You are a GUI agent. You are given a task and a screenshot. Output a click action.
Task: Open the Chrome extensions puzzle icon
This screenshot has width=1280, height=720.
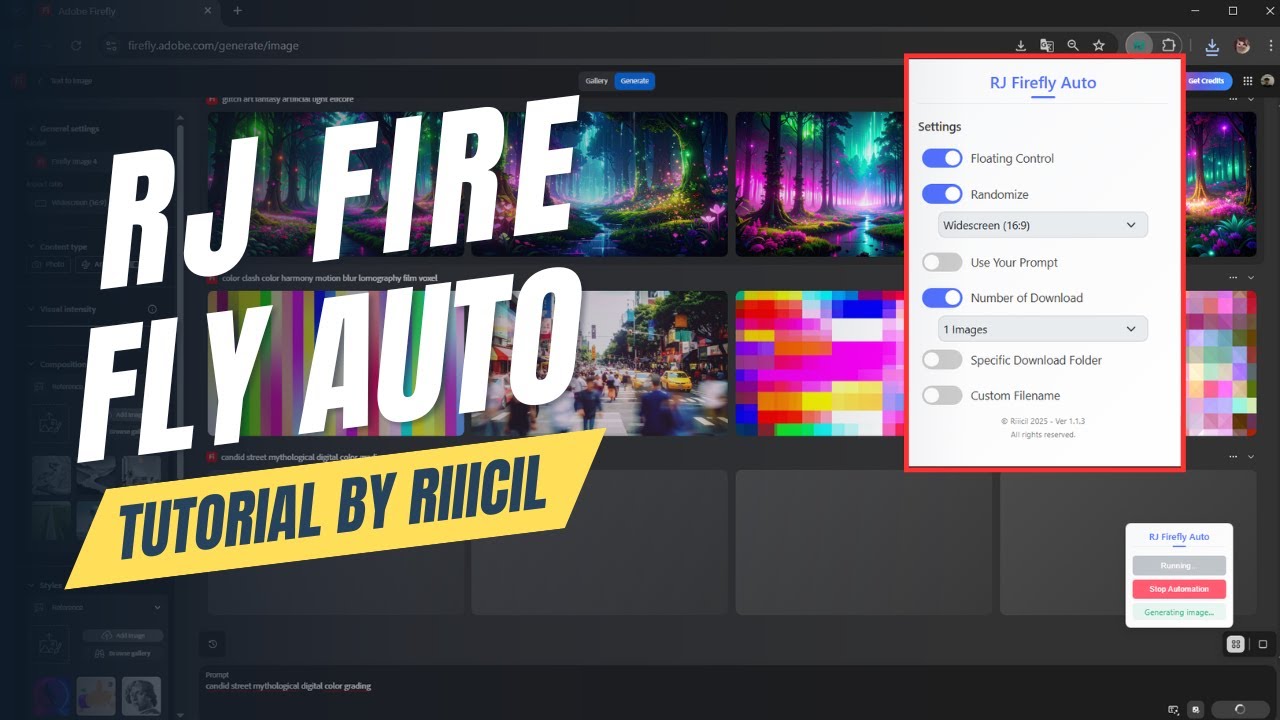[x=1168, y=45]
